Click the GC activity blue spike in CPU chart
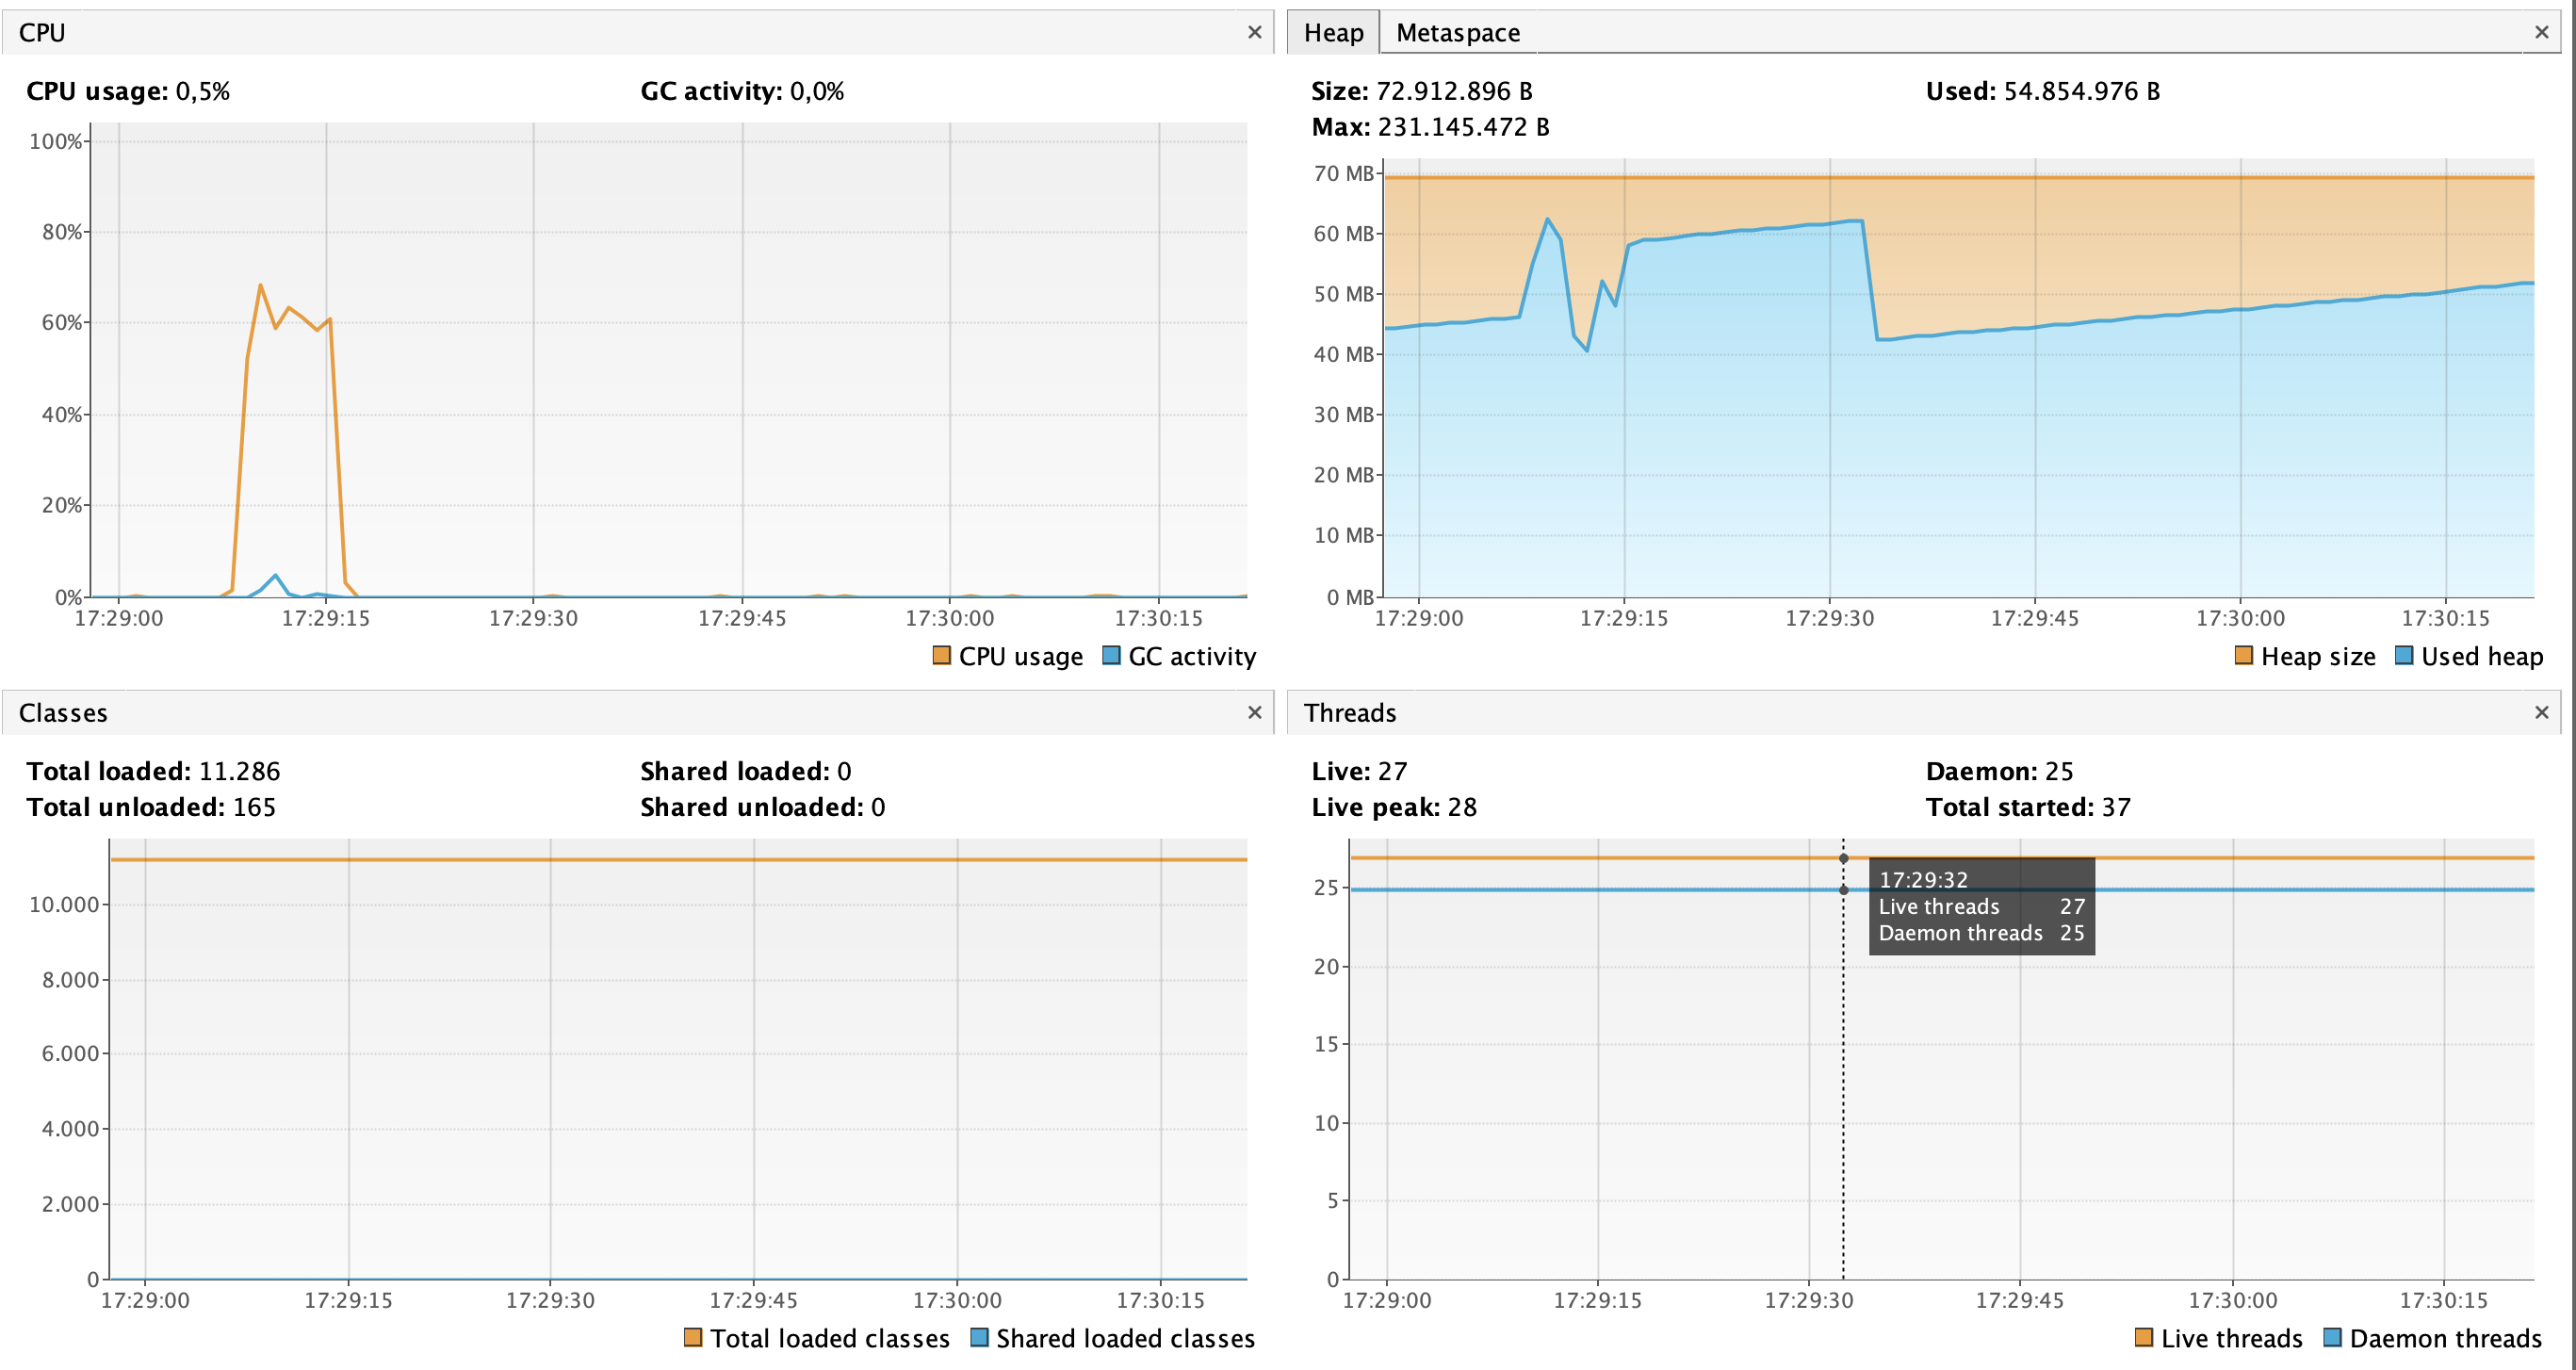 275,576
